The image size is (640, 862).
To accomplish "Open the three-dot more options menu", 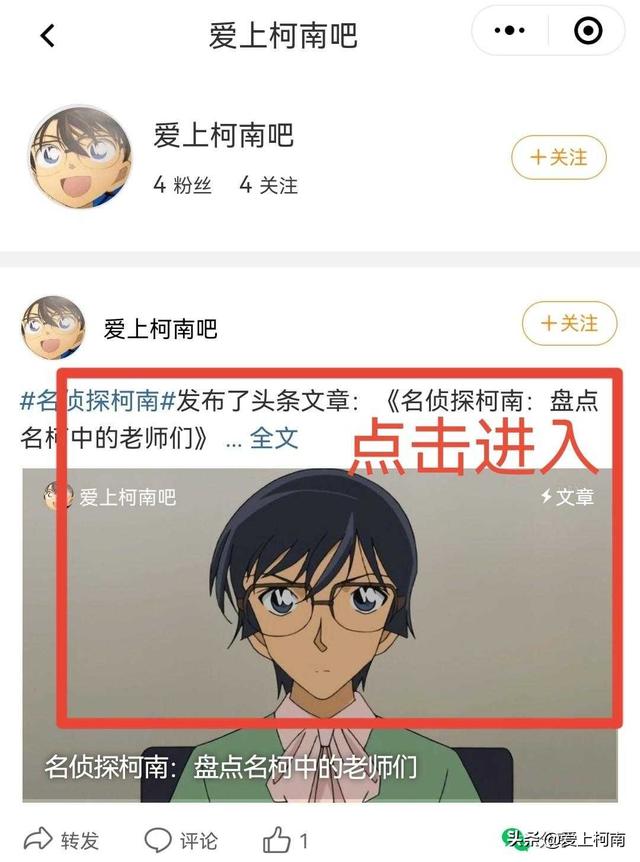I will (509, 30).
